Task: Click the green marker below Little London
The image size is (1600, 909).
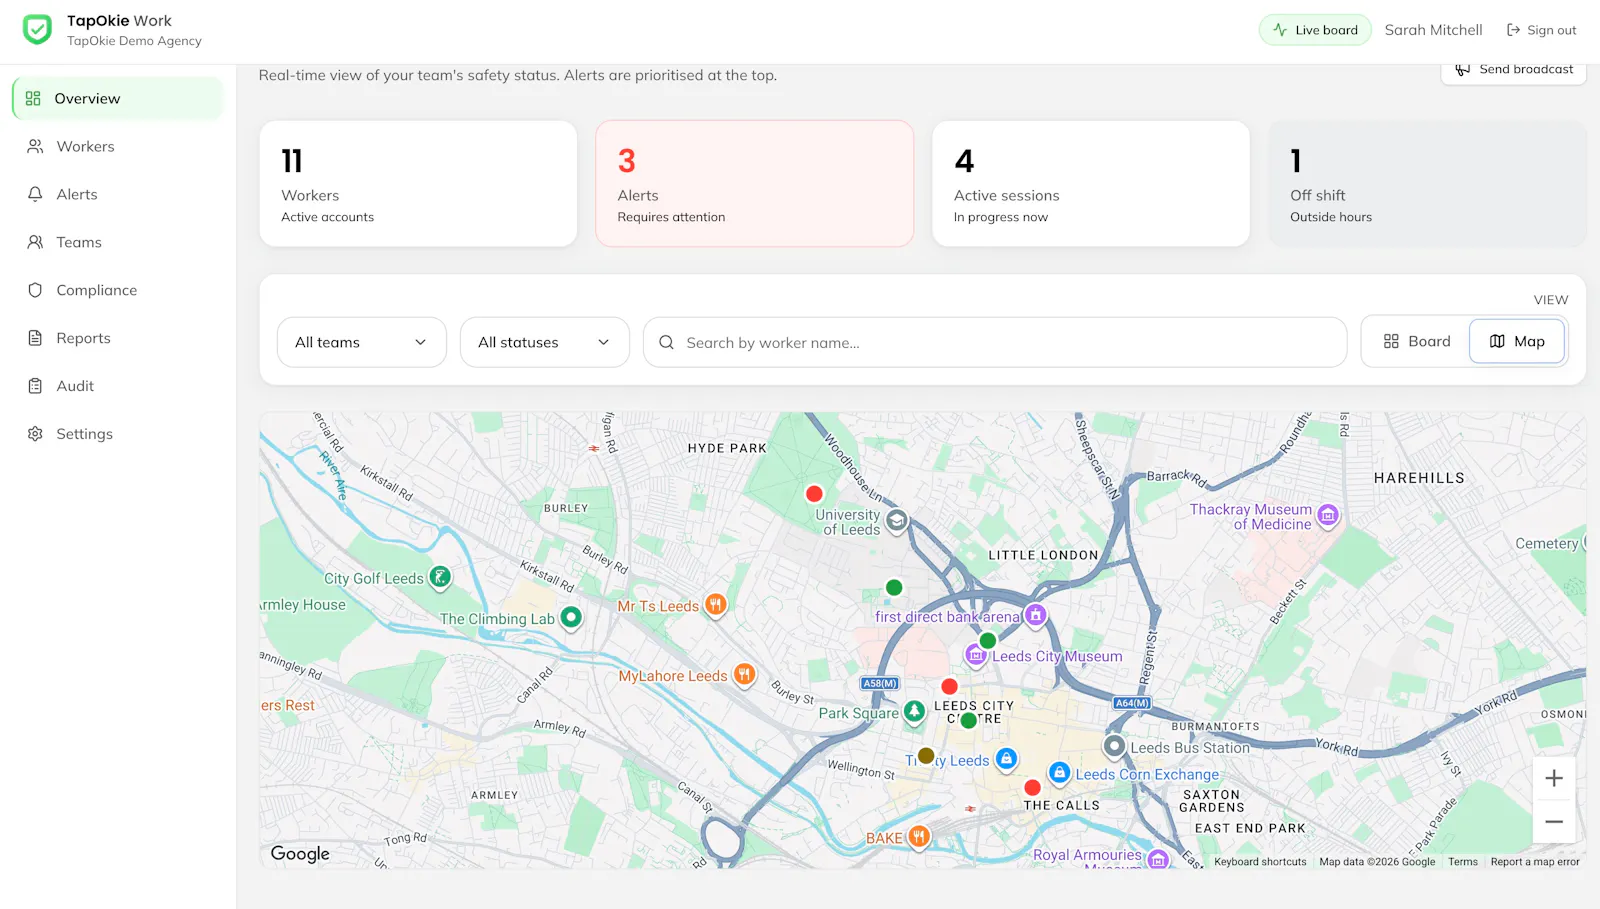Action: pyautogui.click(x=894, y=588)
